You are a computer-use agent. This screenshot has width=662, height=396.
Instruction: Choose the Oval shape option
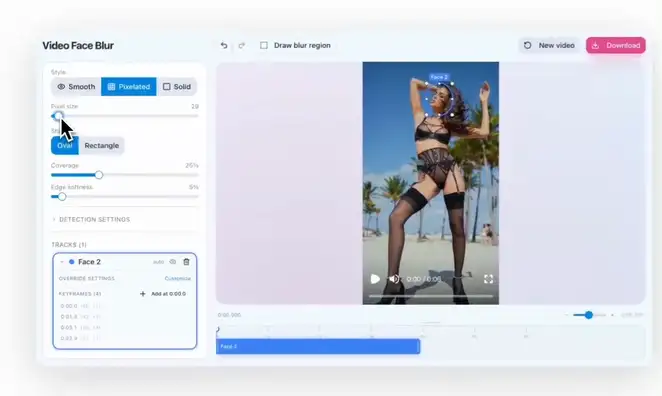[x=65, y=145]
